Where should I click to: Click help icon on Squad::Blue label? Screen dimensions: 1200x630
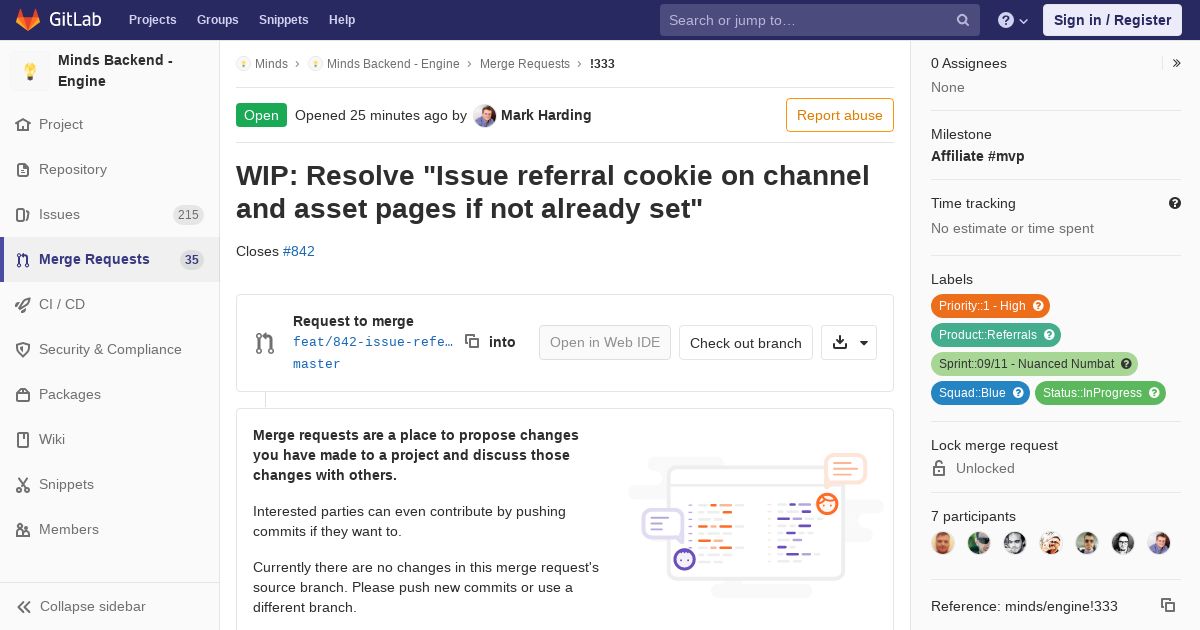[x=1018, y=393]
